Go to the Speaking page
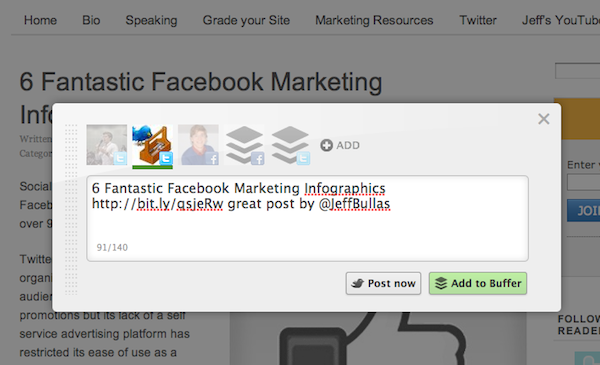 (152, 20)
